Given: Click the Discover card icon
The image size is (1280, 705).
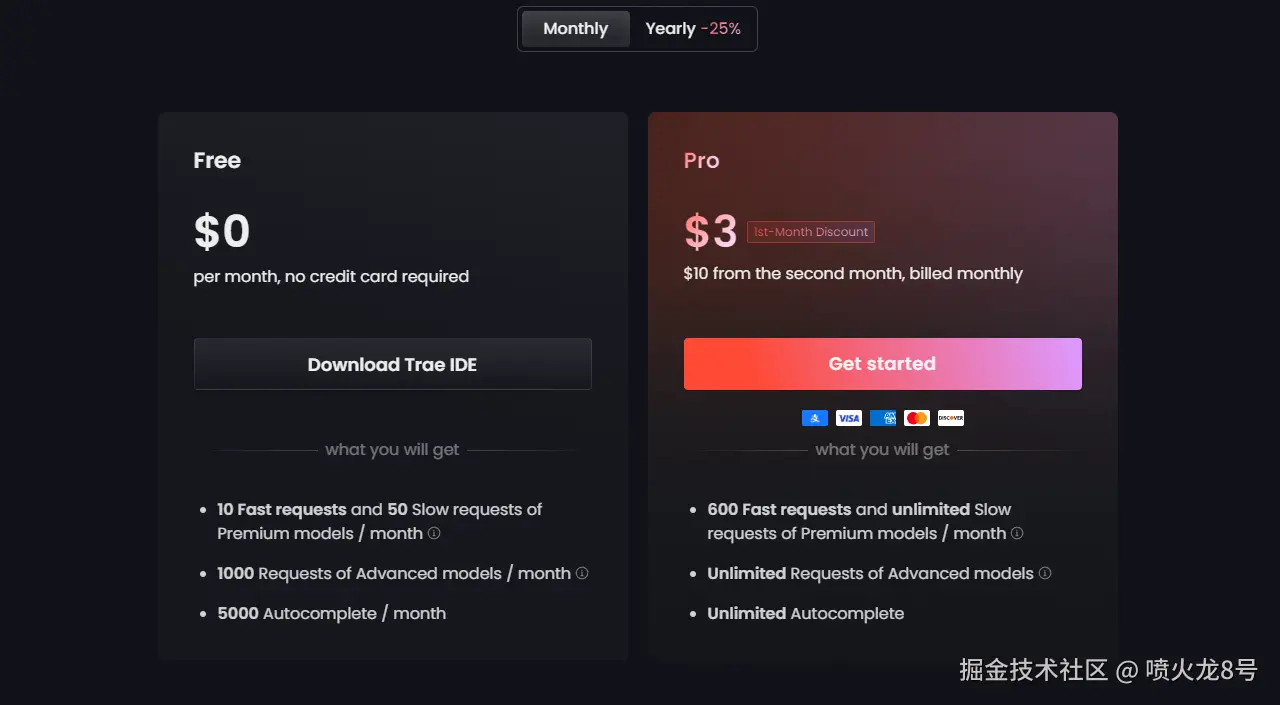Looking at the screenshot, I should coord(949,417).
